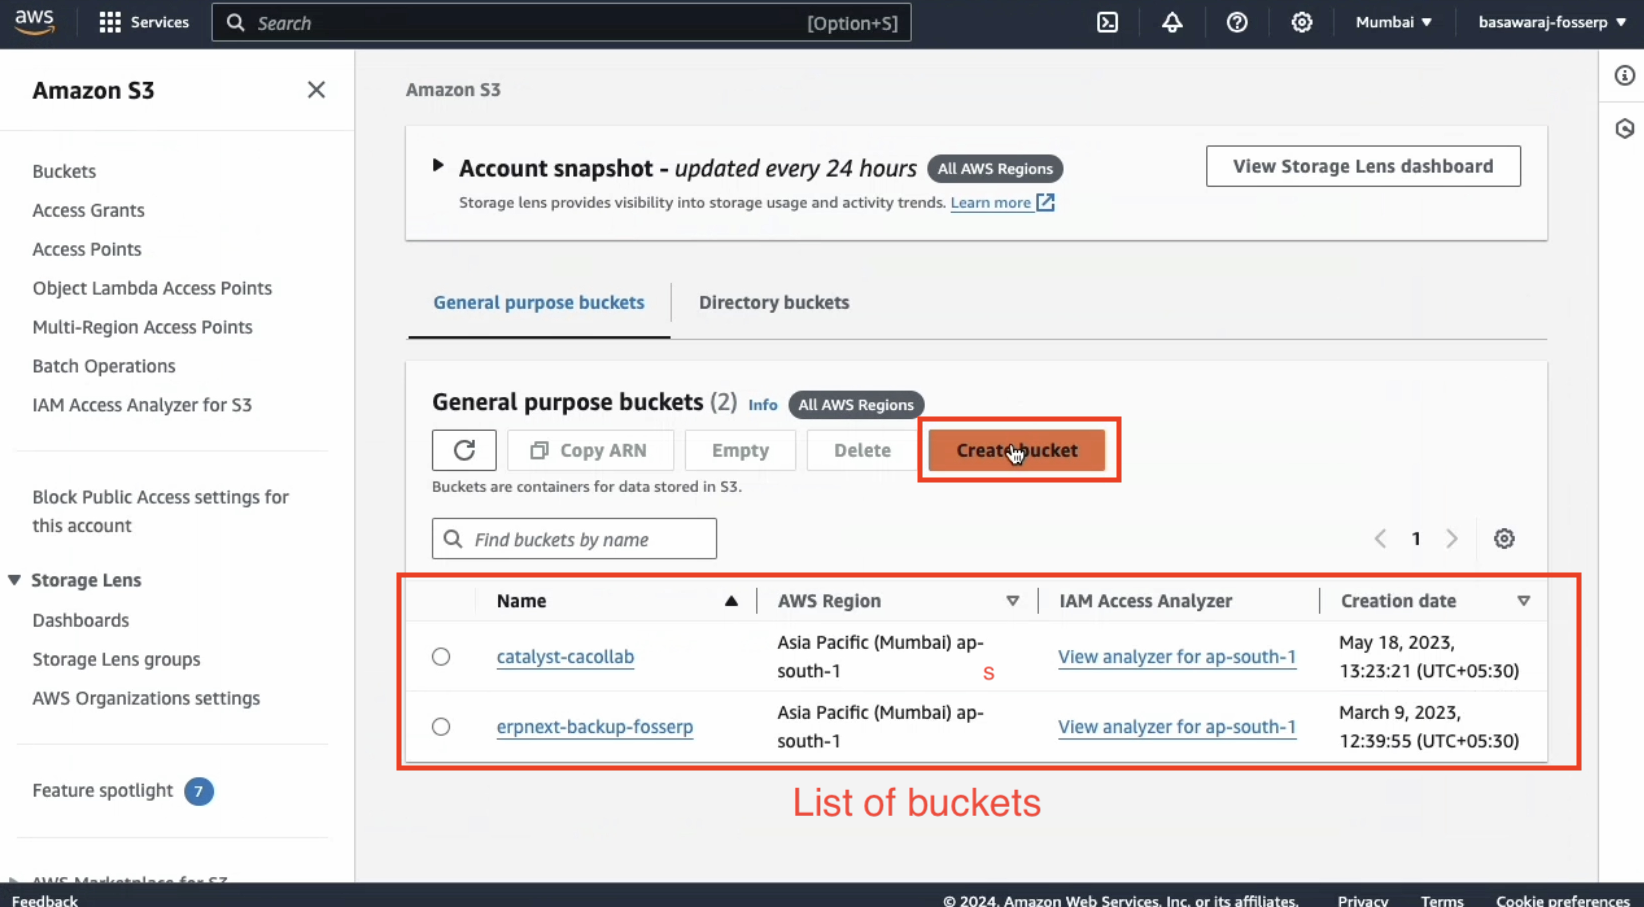
Task: View analyzer for ap-south-1 for catalyst-cacollab
Action: (x=1177, y=657)
